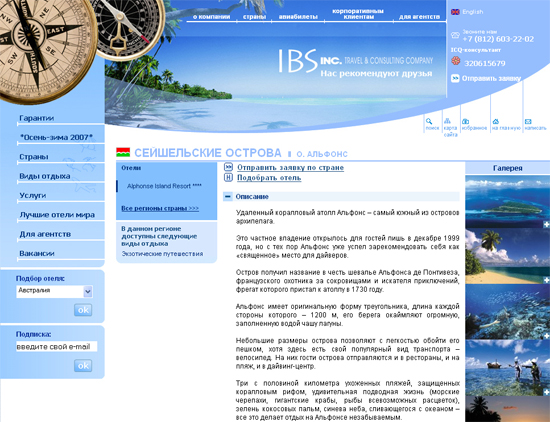Collapse the Описание section with minus icon
550x422 pixels.
pyautogui.click(x=228, y=197)
